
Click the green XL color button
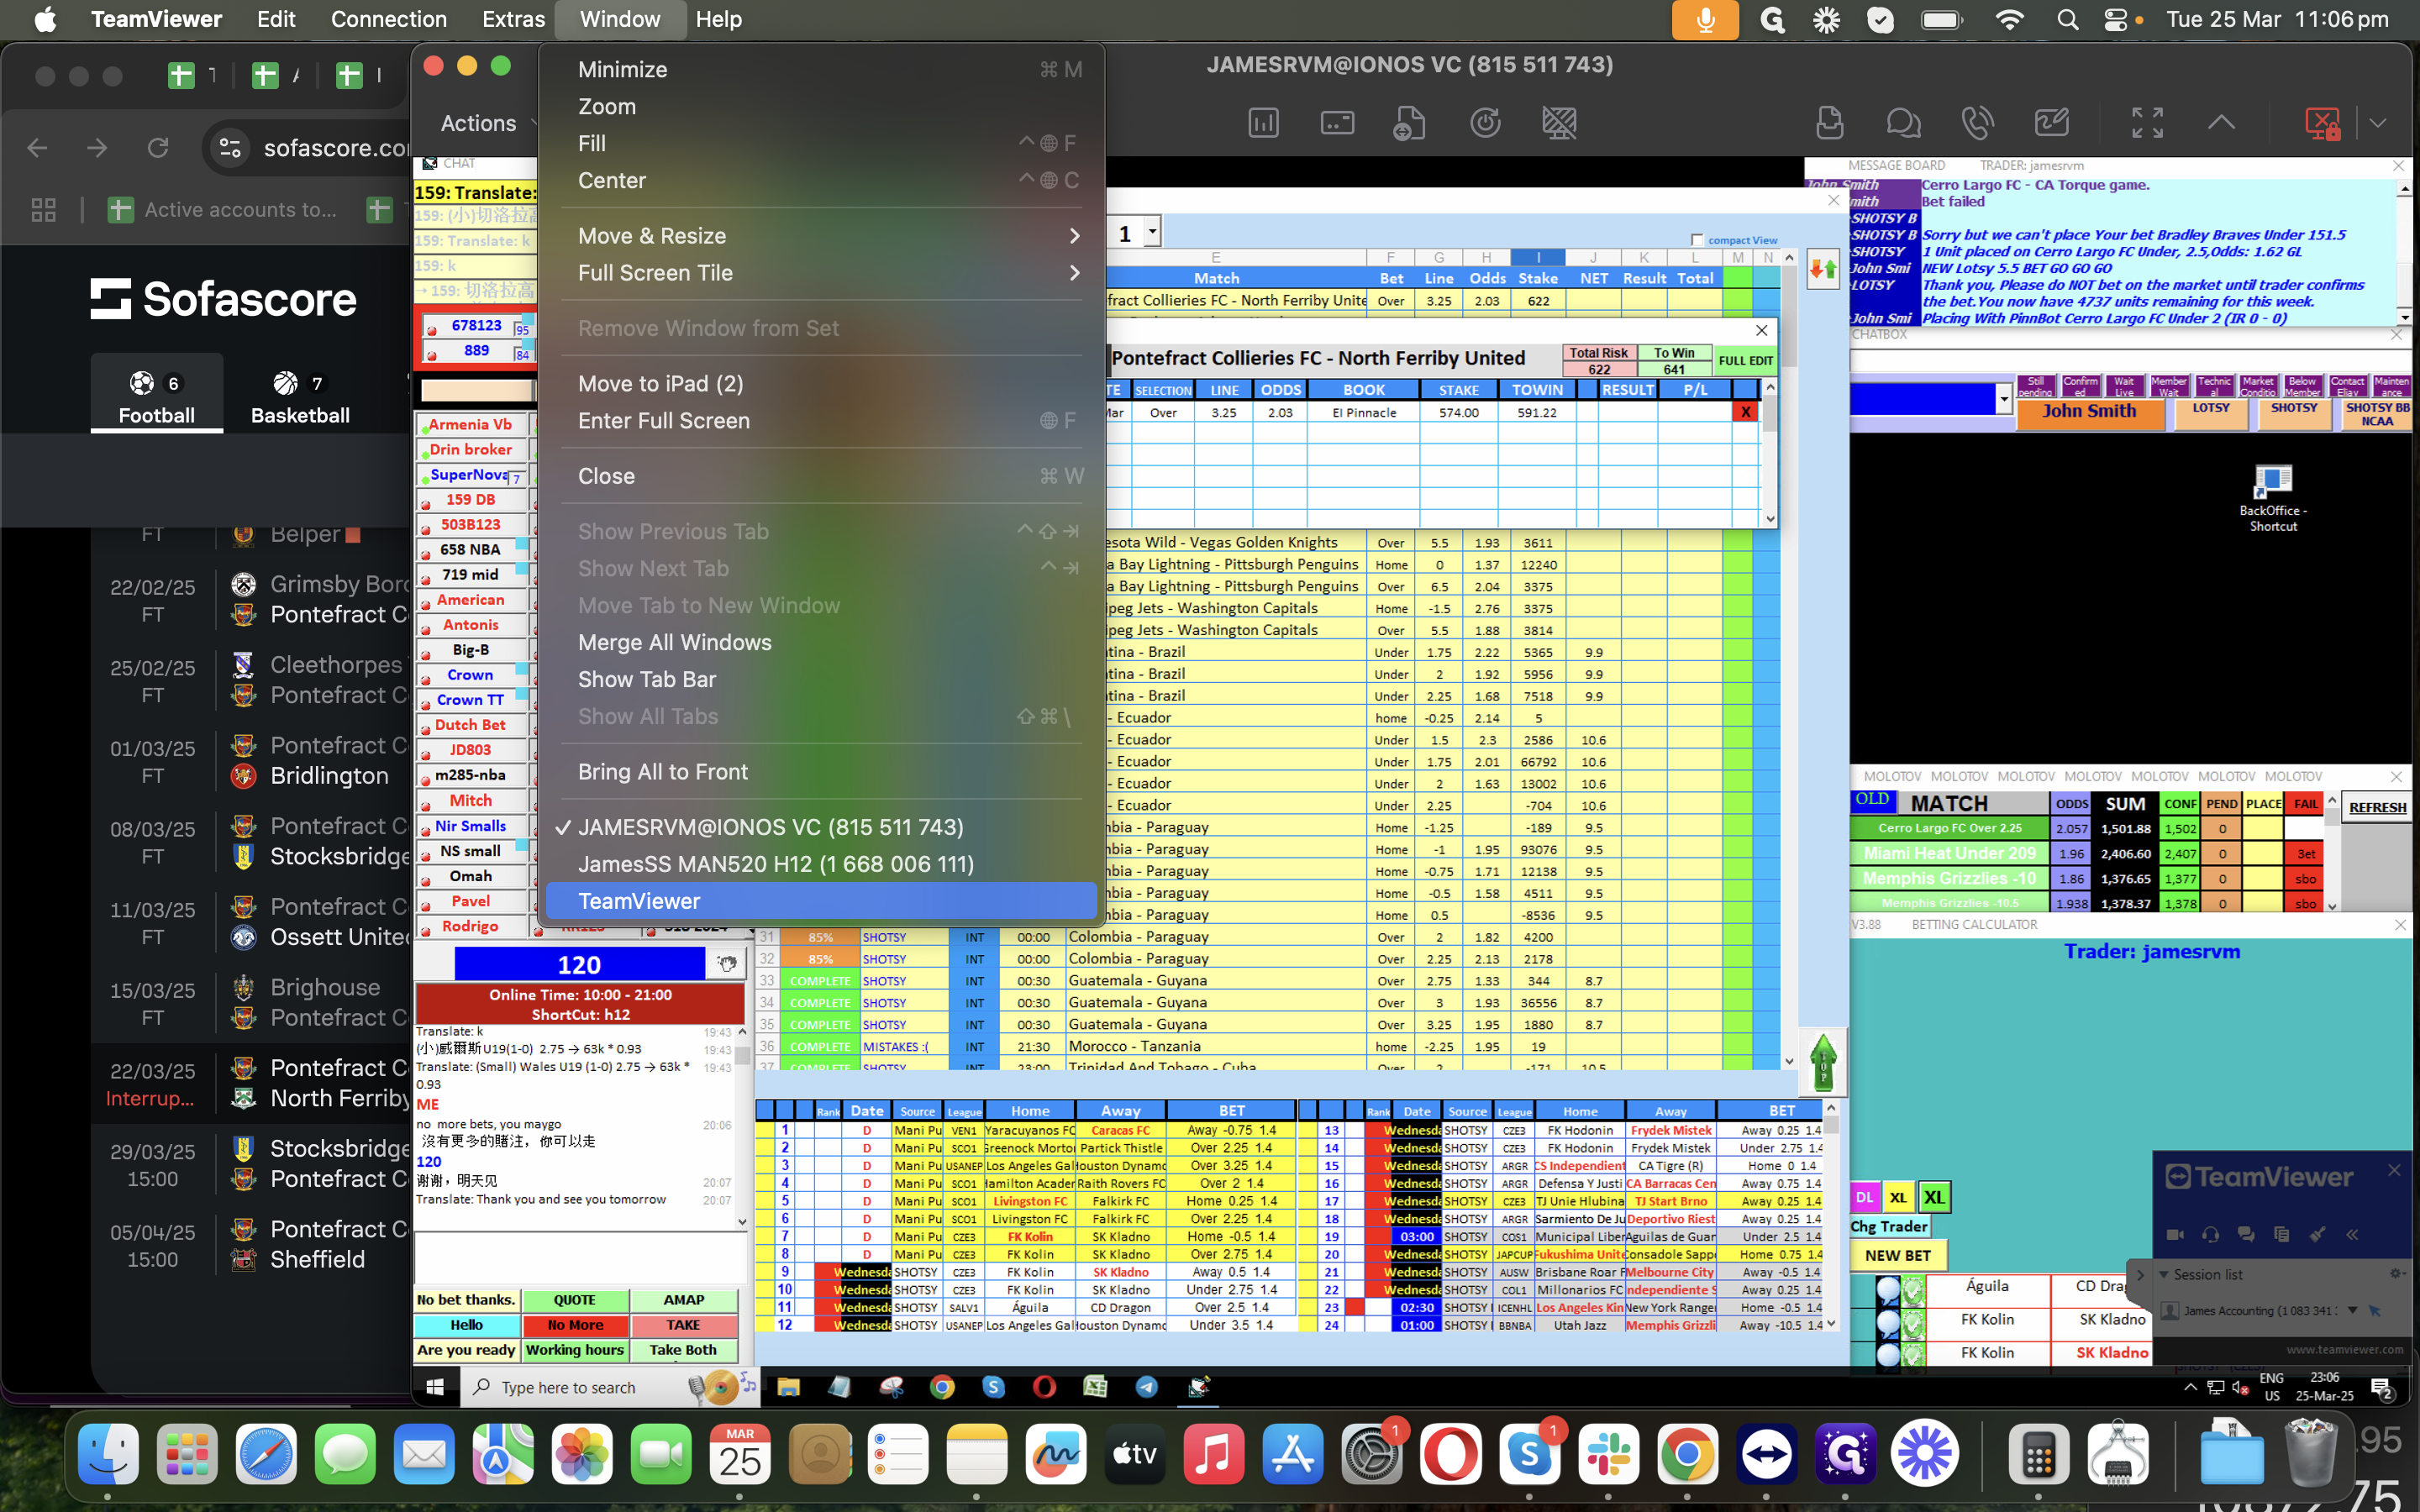pos(1934,1197)
